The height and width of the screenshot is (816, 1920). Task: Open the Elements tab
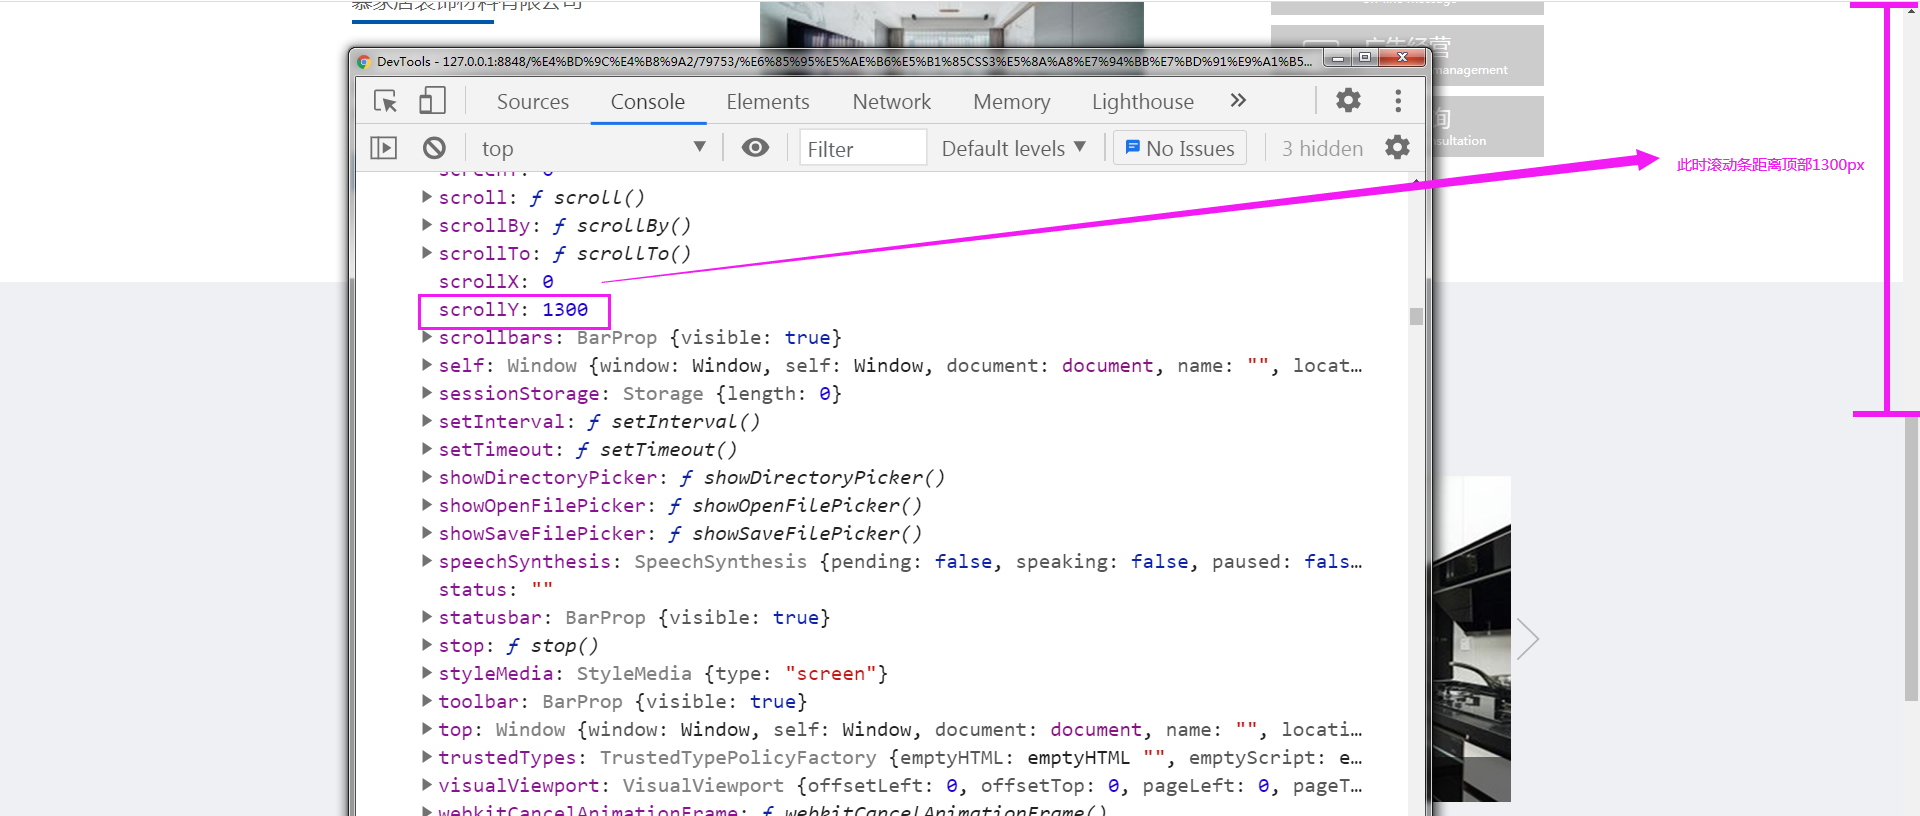[768, 102]
